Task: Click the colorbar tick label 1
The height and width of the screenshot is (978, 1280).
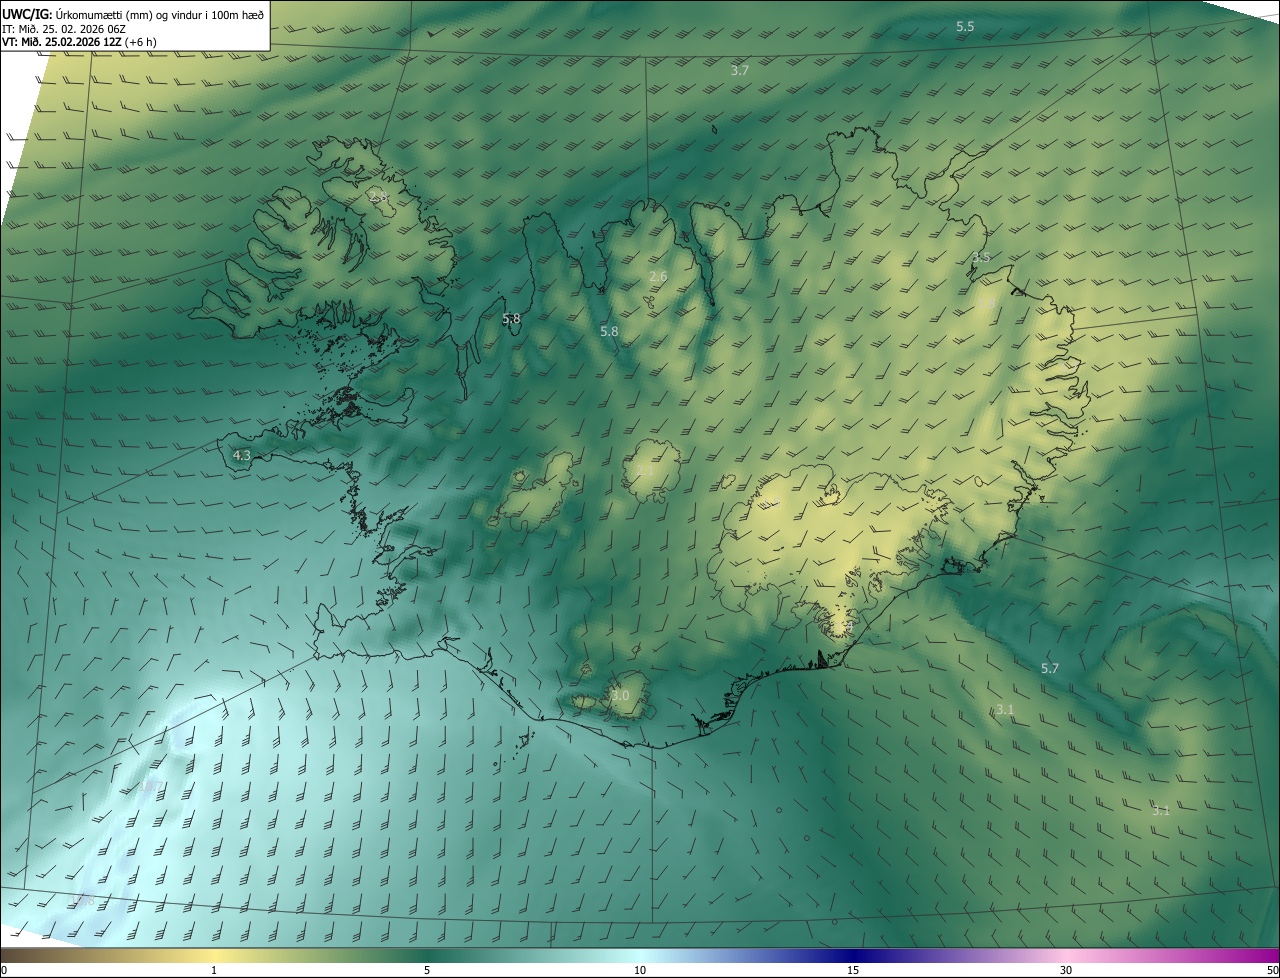Action: click(x=214, y=971)
